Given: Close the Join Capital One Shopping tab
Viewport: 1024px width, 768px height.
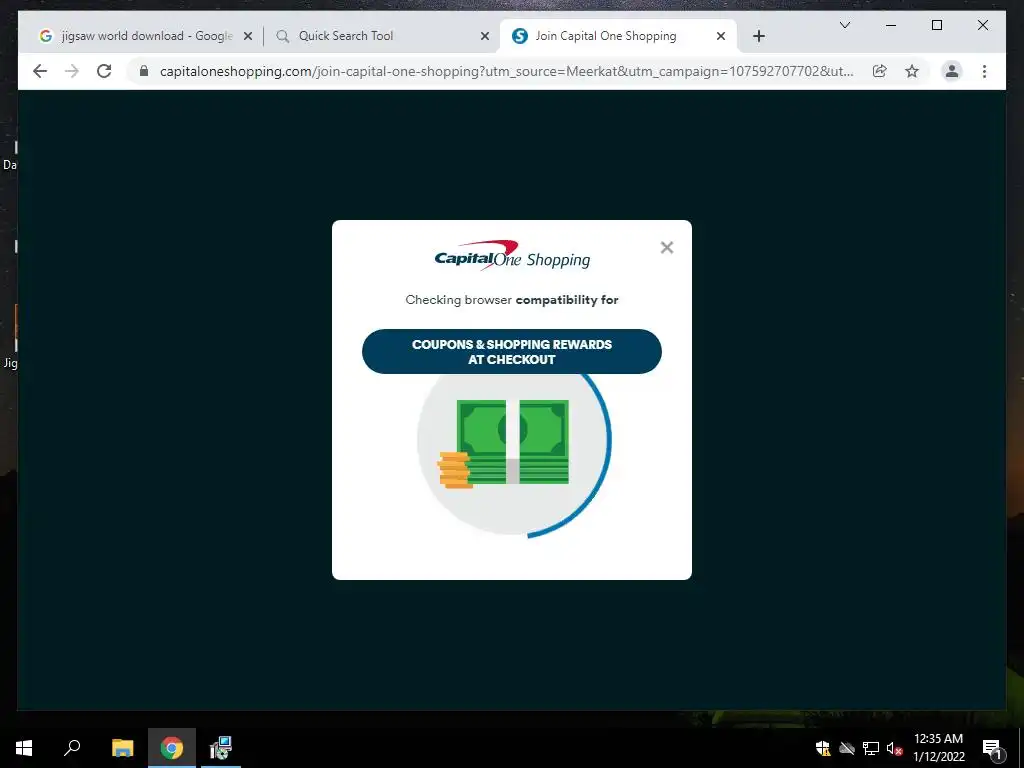Looking at the screenshot, I should click(720, 36).
